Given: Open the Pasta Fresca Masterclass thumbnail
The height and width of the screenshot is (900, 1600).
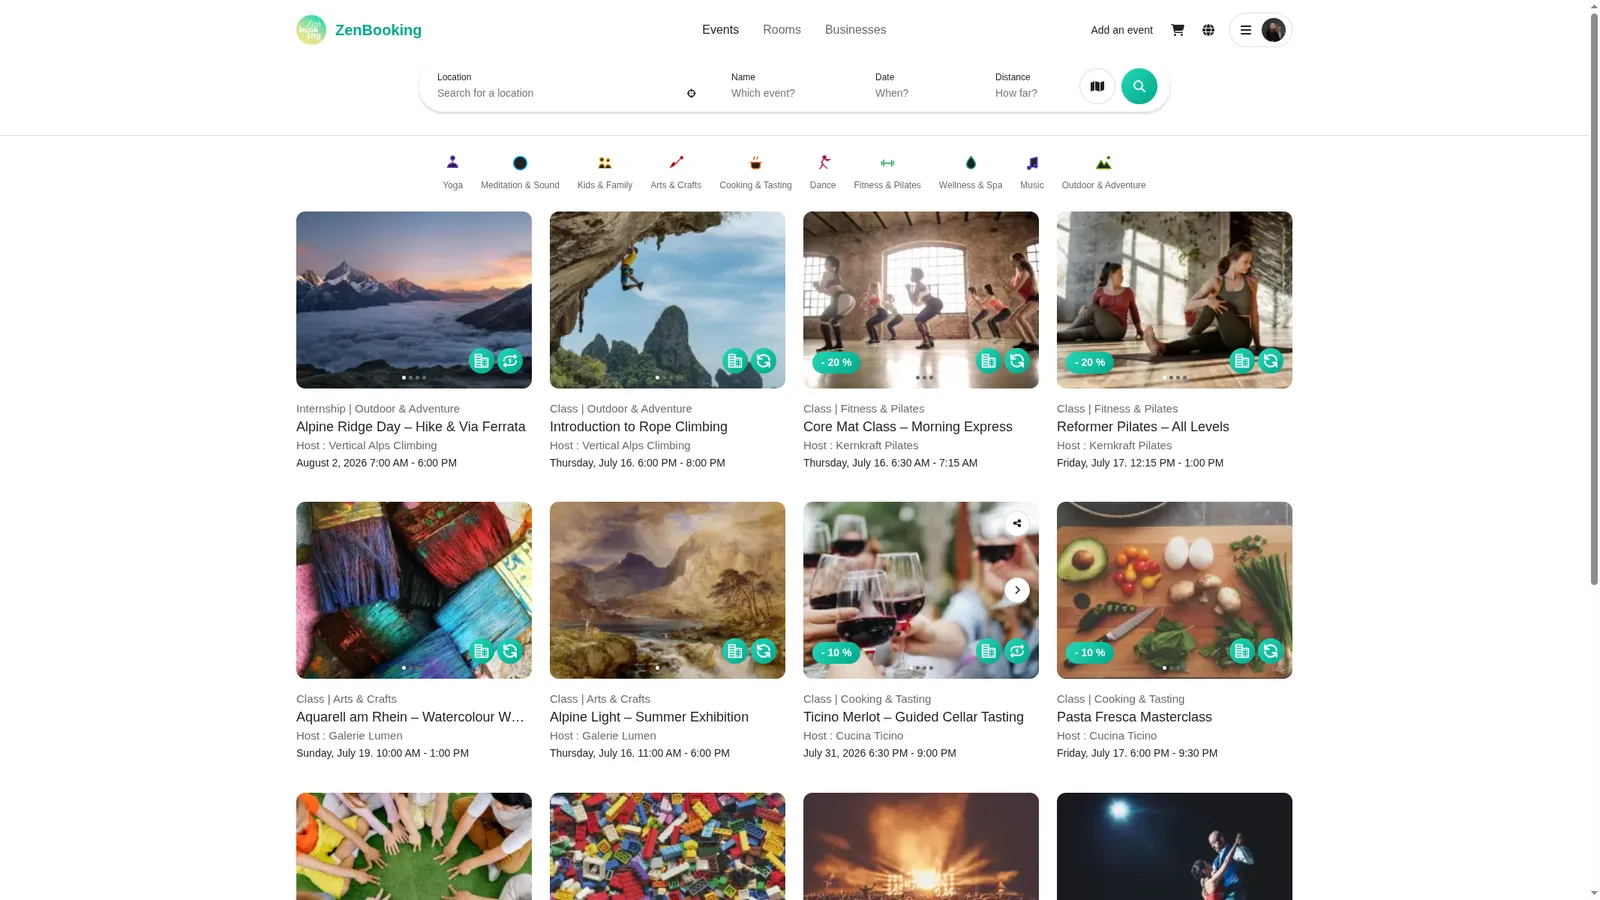Looking at the screenshot, I should click(x=1174, y=590).
